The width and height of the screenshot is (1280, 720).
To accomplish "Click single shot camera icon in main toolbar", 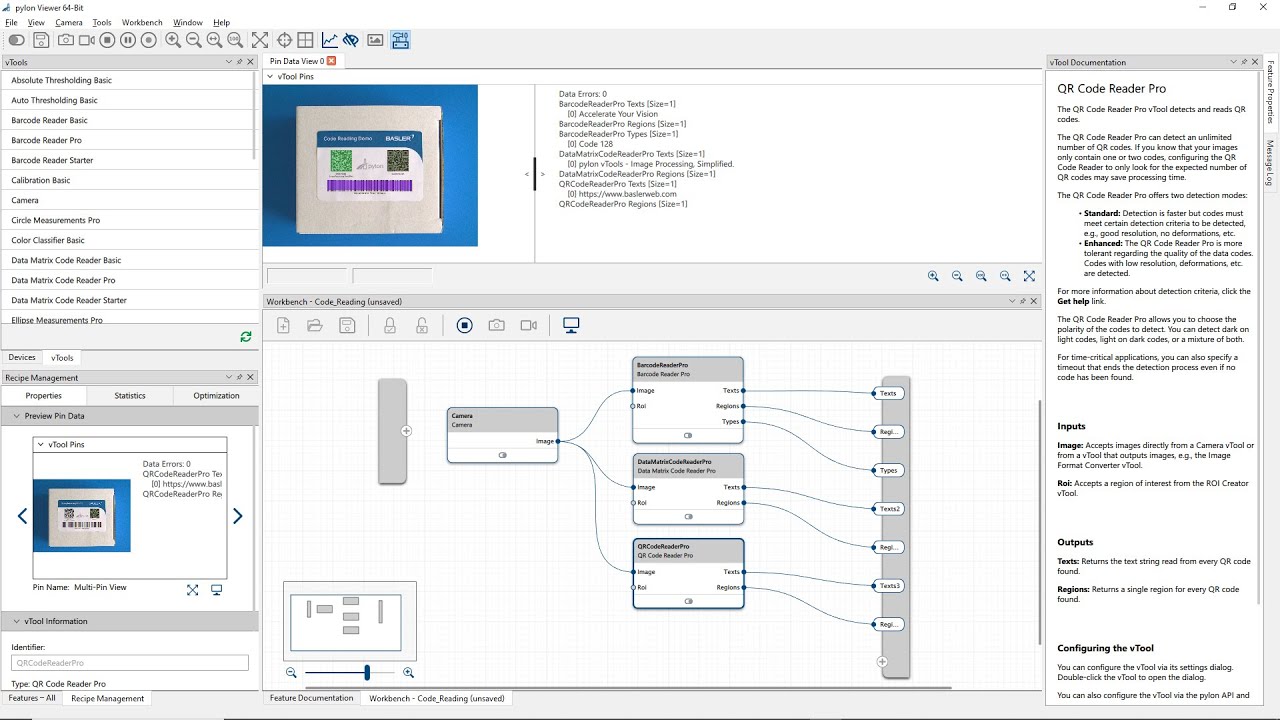I will [65, 40].
